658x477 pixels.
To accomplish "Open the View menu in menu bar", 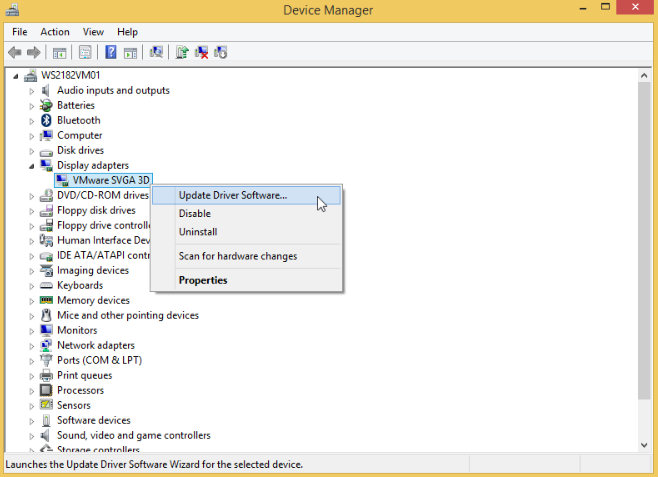I will coord(93,32).
